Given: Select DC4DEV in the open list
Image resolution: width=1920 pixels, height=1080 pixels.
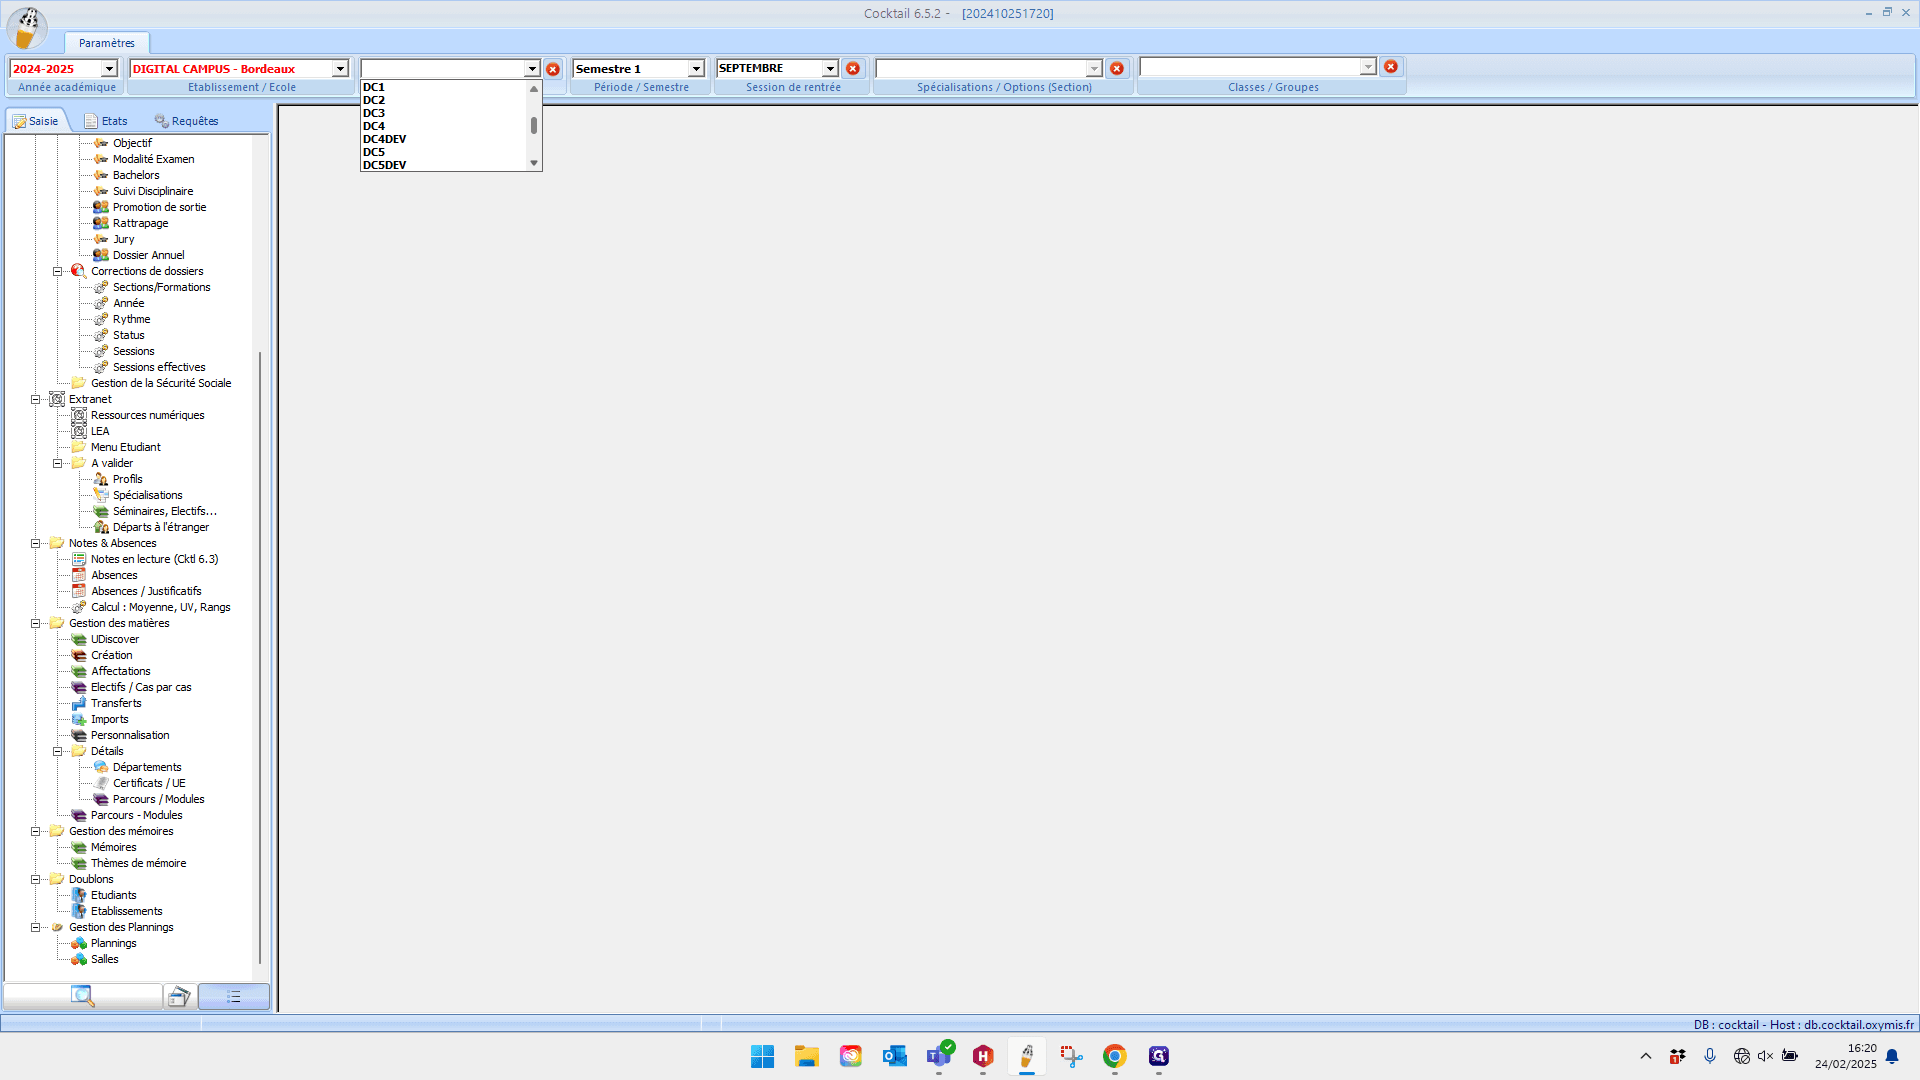Looking at the screenshot, I should (x=443, y=139).
